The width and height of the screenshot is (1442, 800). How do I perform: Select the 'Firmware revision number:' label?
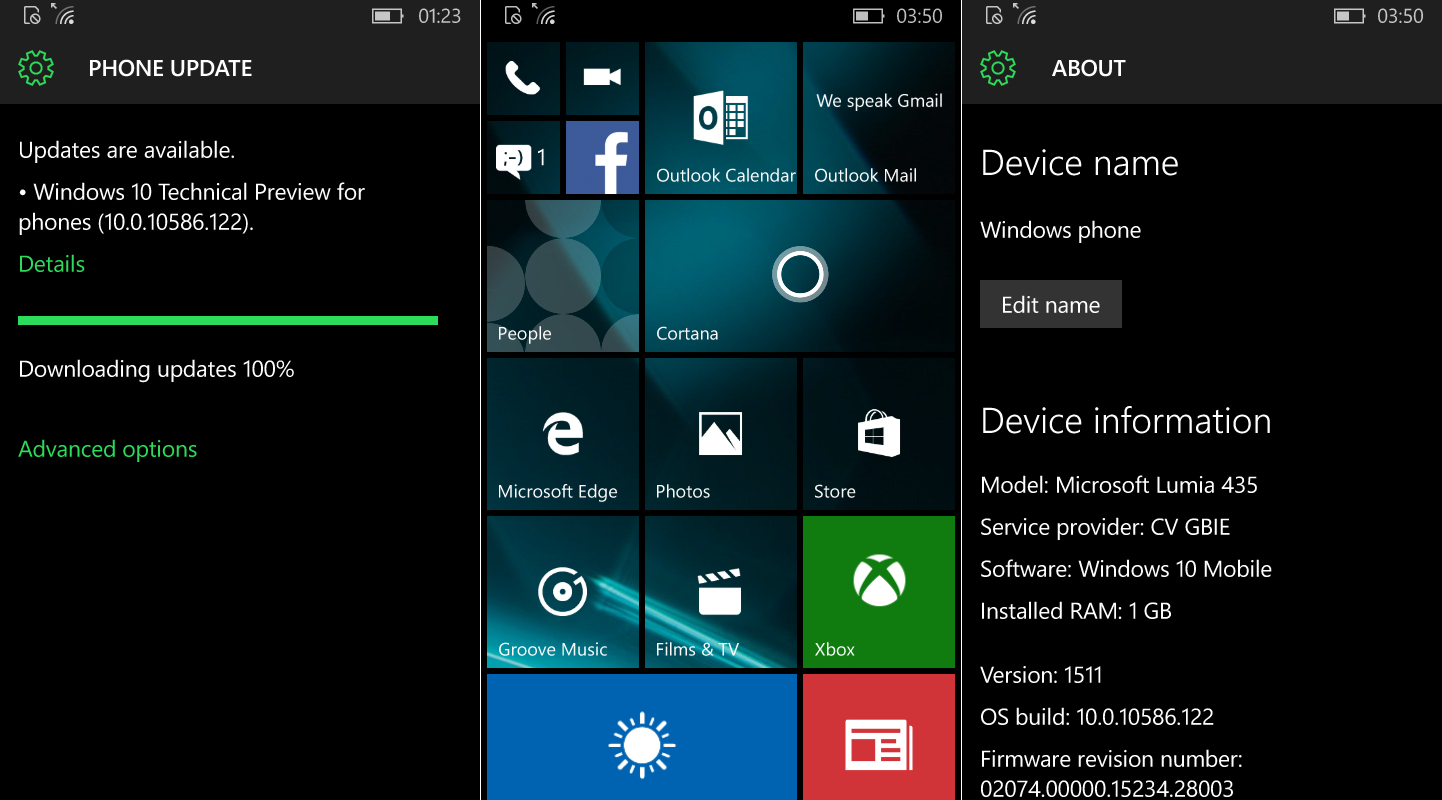pos(1112,759)
